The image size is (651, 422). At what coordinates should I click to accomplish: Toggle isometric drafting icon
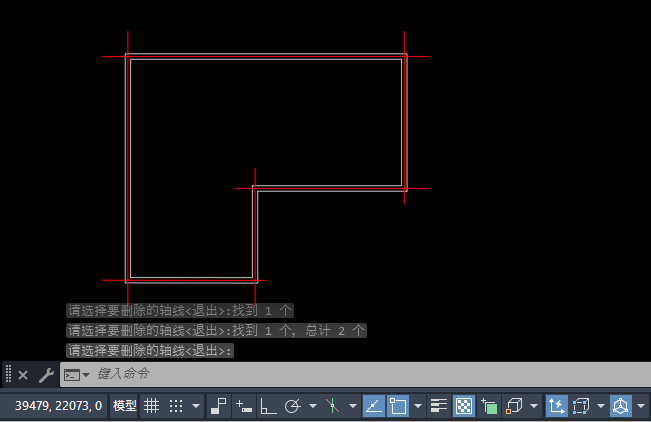[x=333, y=406]
